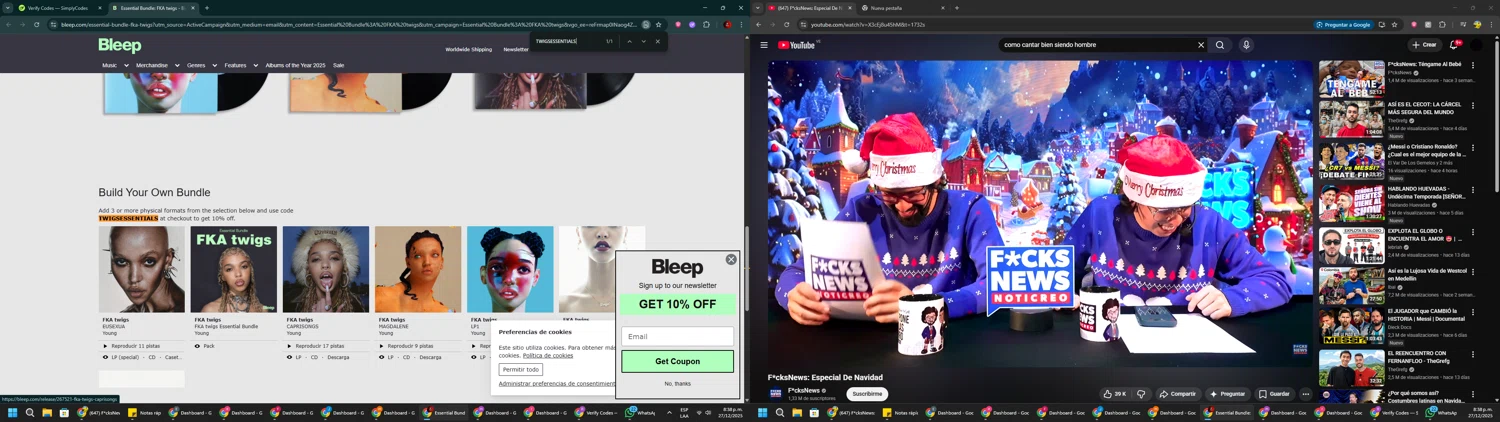
Task: Click Compartir to share the video
Action: click(1177, 394)
